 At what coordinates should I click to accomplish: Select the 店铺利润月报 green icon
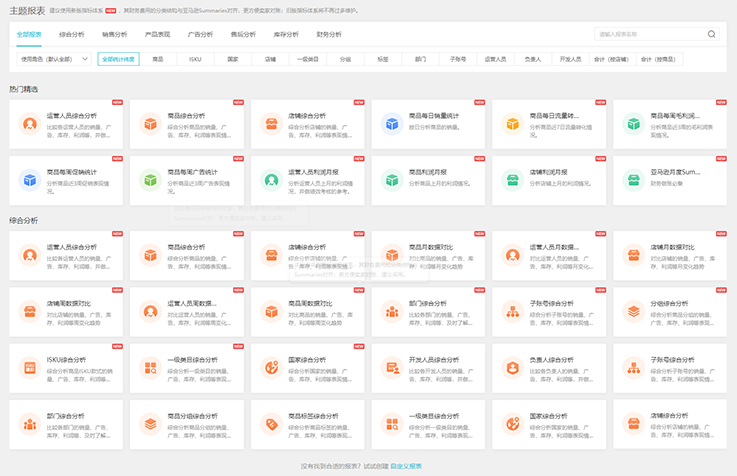(512, 180)
